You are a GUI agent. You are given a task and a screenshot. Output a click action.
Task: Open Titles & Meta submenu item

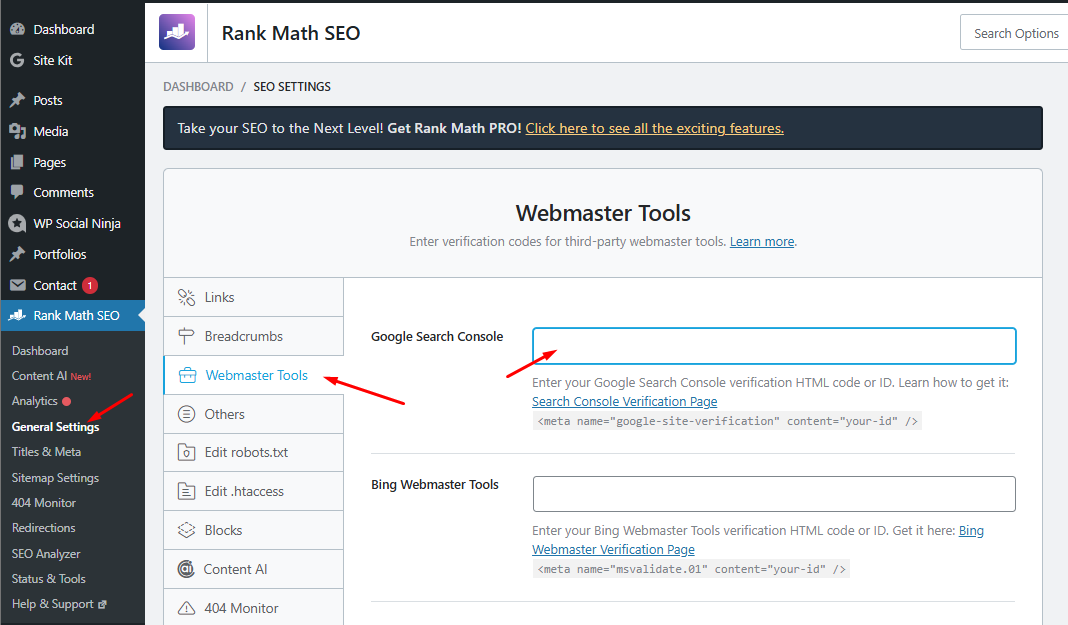point(46,451)
